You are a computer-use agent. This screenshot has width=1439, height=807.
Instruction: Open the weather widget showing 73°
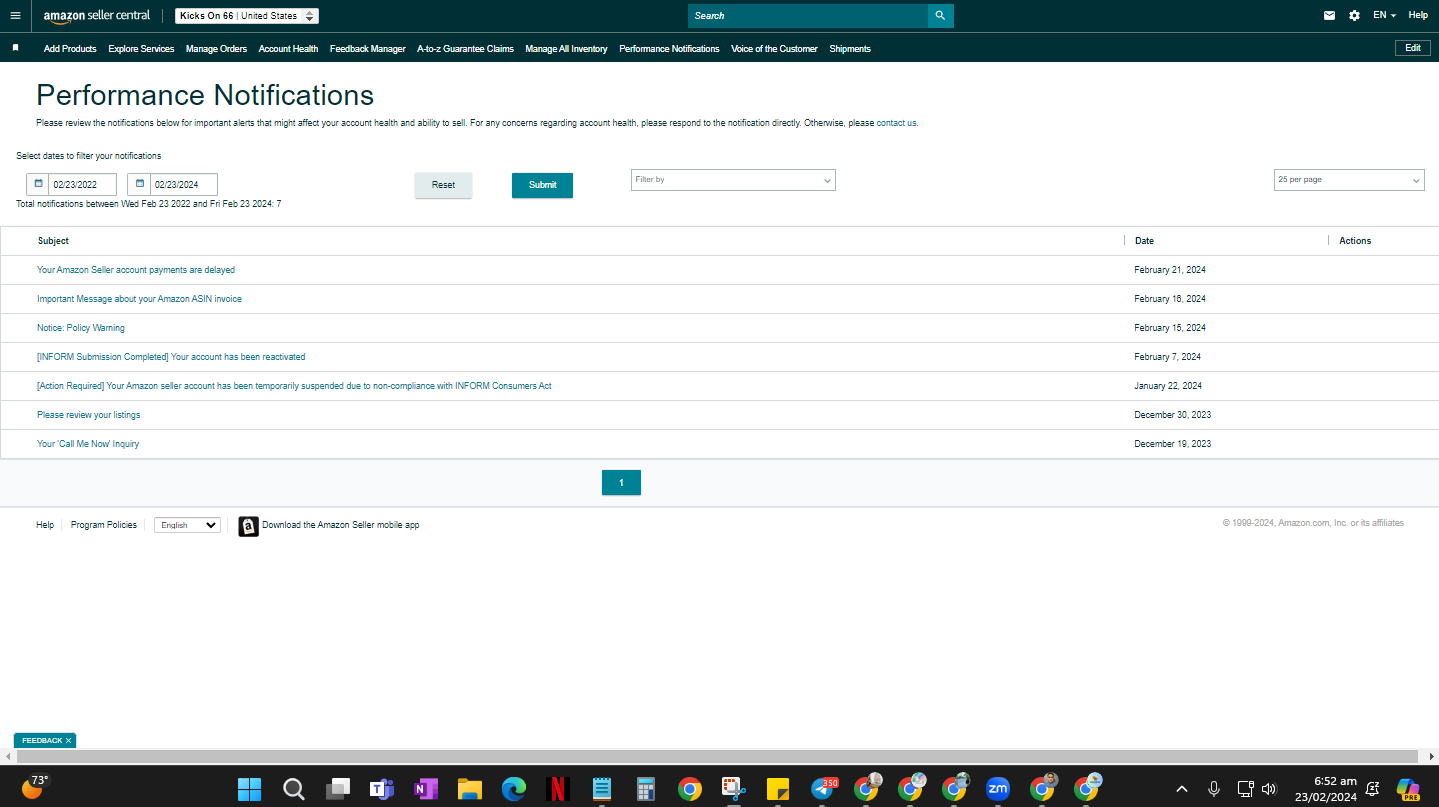34,787
